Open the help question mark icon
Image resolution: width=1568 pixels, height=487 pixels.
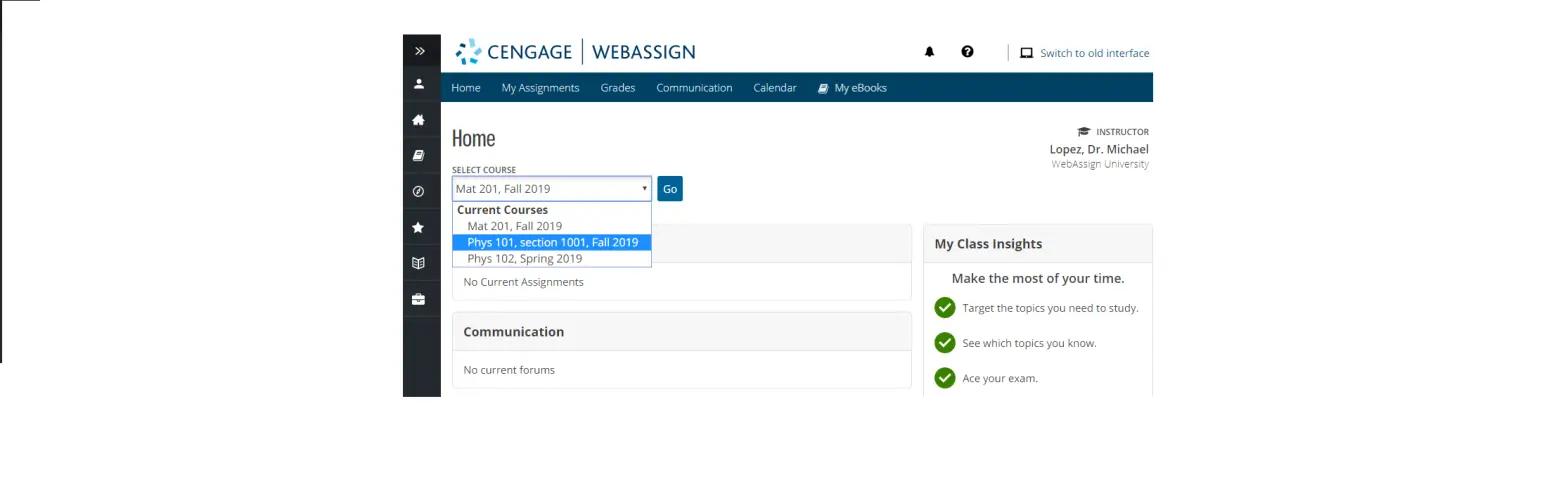tap(967, 52)
